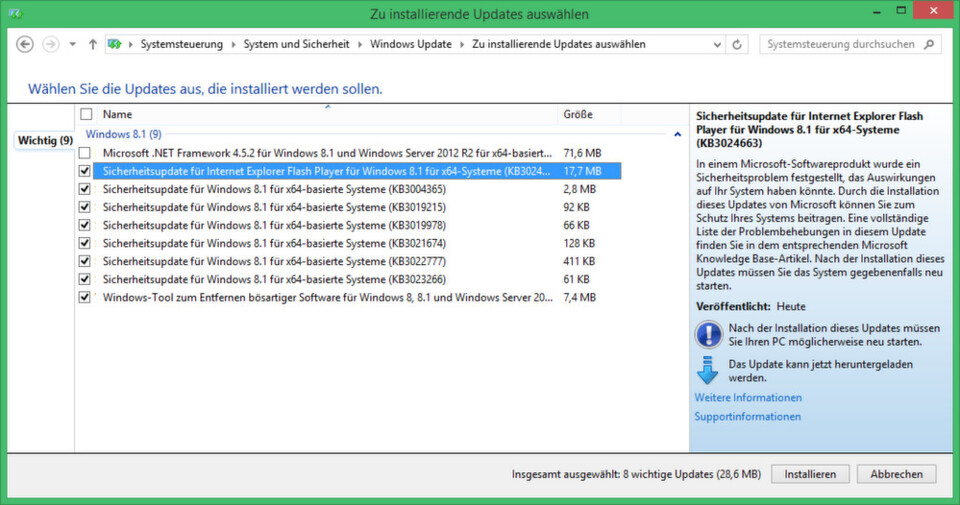The image size is (960, 505).
Task: Click the 7,4 MB size value
Action: tap(579, 297)
